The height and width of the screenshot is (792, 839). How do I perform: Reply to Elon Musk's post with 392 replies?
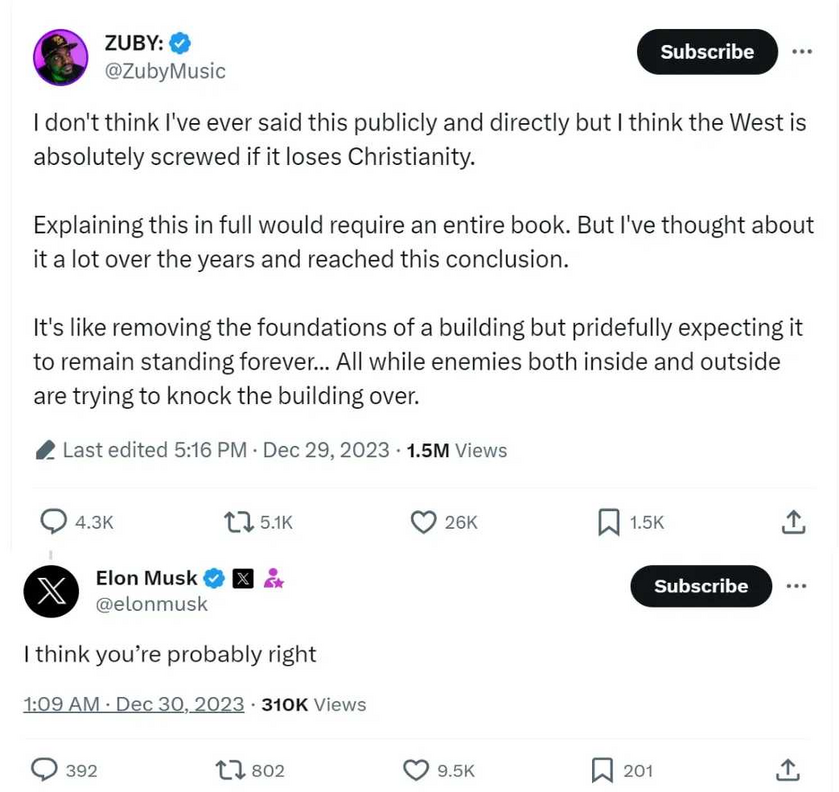pos(44,770)
